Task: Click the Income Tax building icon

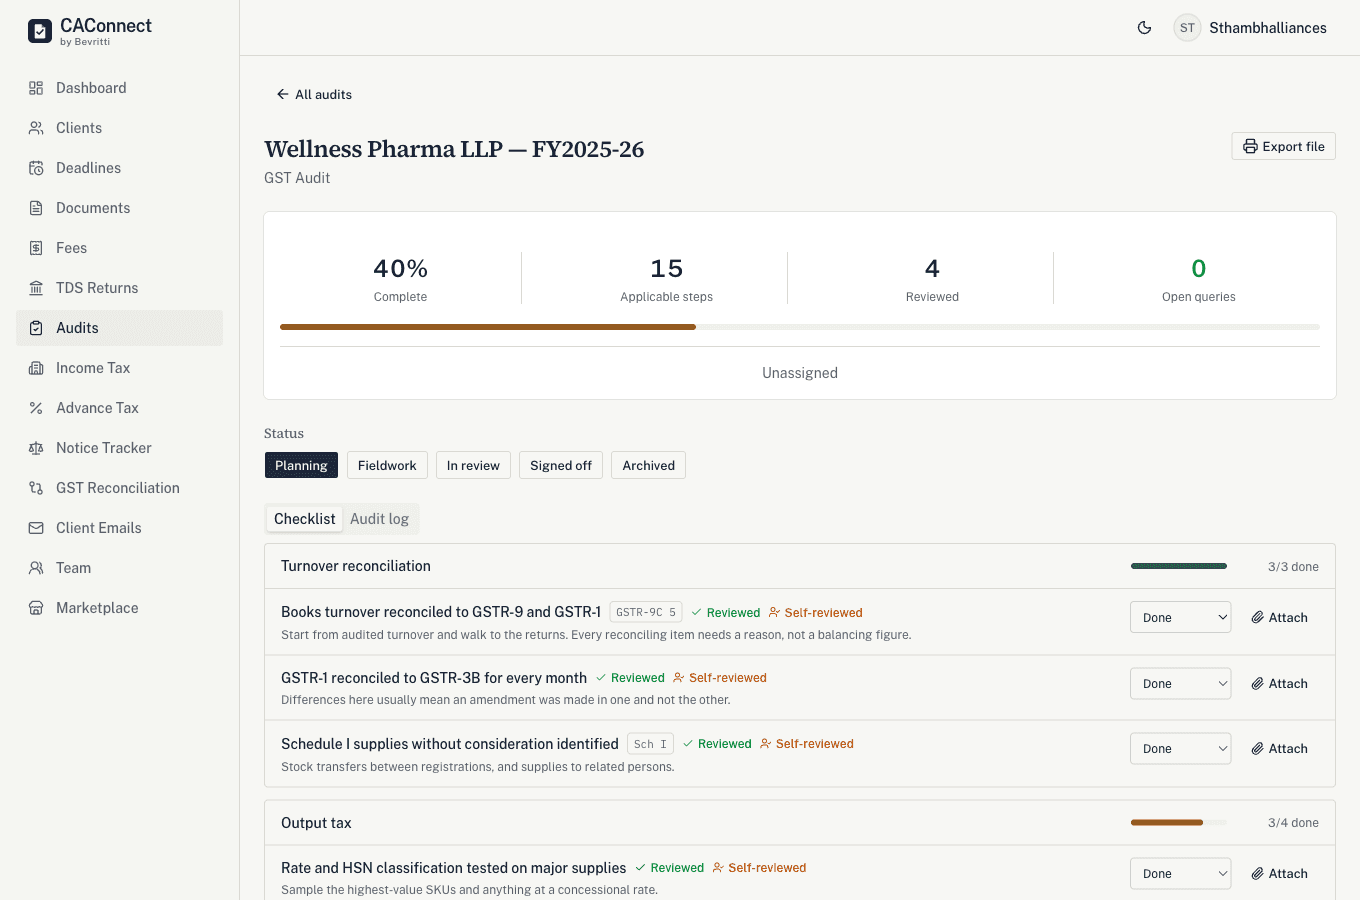Action: coord(36,368)
